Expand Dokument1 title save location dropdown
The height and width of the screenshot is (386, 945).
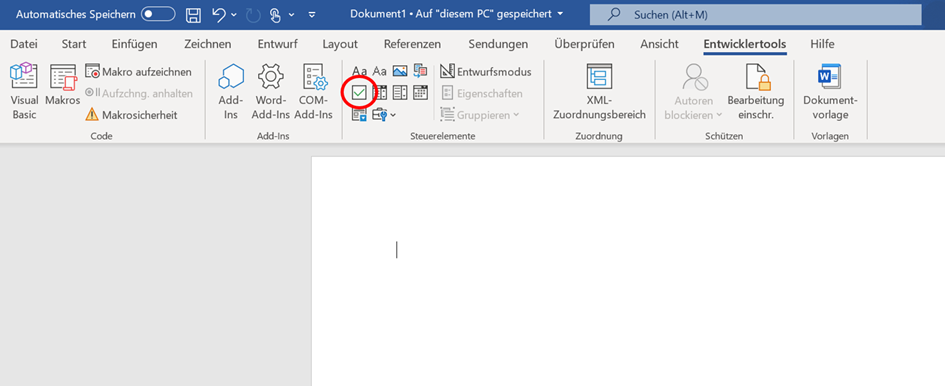[x=561, y=14]
